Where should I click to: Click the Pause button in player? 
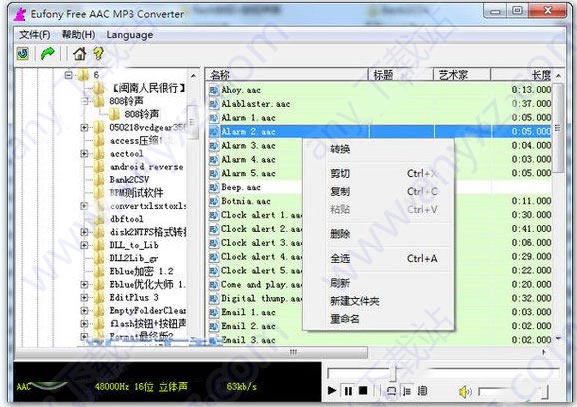tap(348, 390)
